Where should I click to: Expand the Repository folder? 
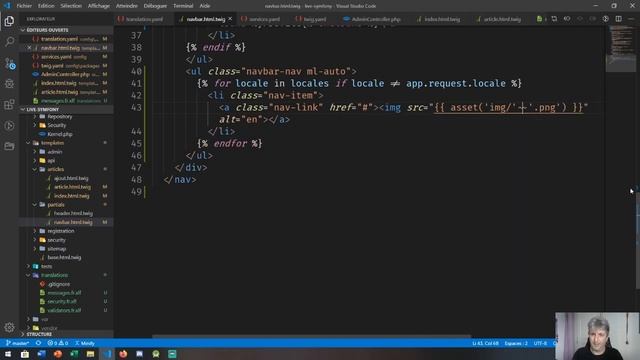[x=66, y=116]
